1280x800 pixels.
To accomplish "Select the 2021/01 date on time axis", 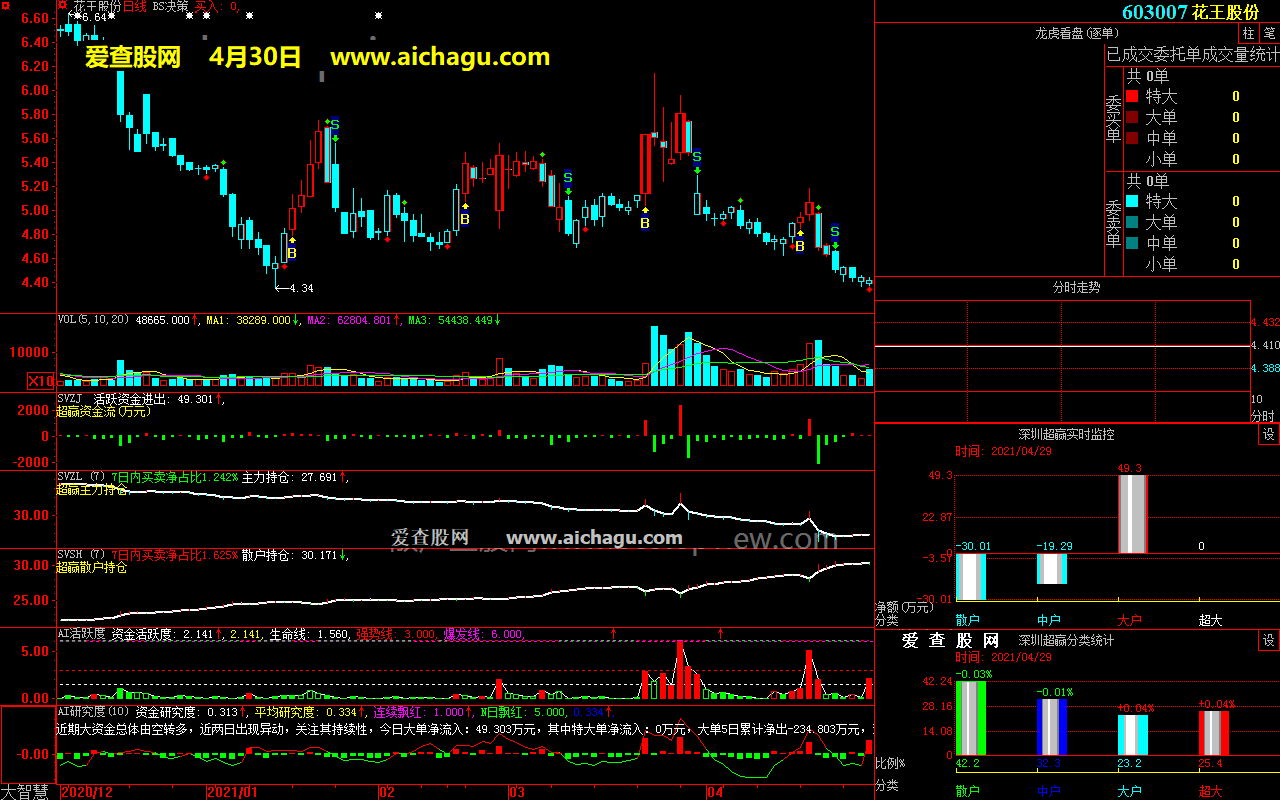I will (x=232, y=792).
